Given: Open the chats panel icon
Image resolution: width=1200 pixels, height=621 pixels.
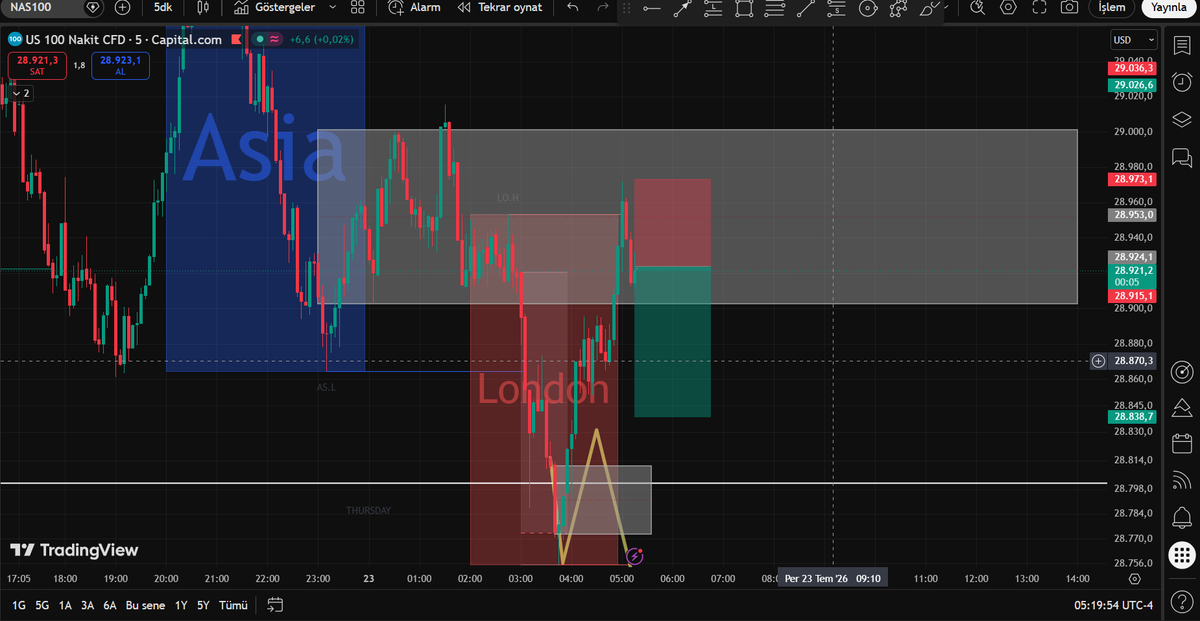Looking at the screenshot, I should [x=1182, y=158].
